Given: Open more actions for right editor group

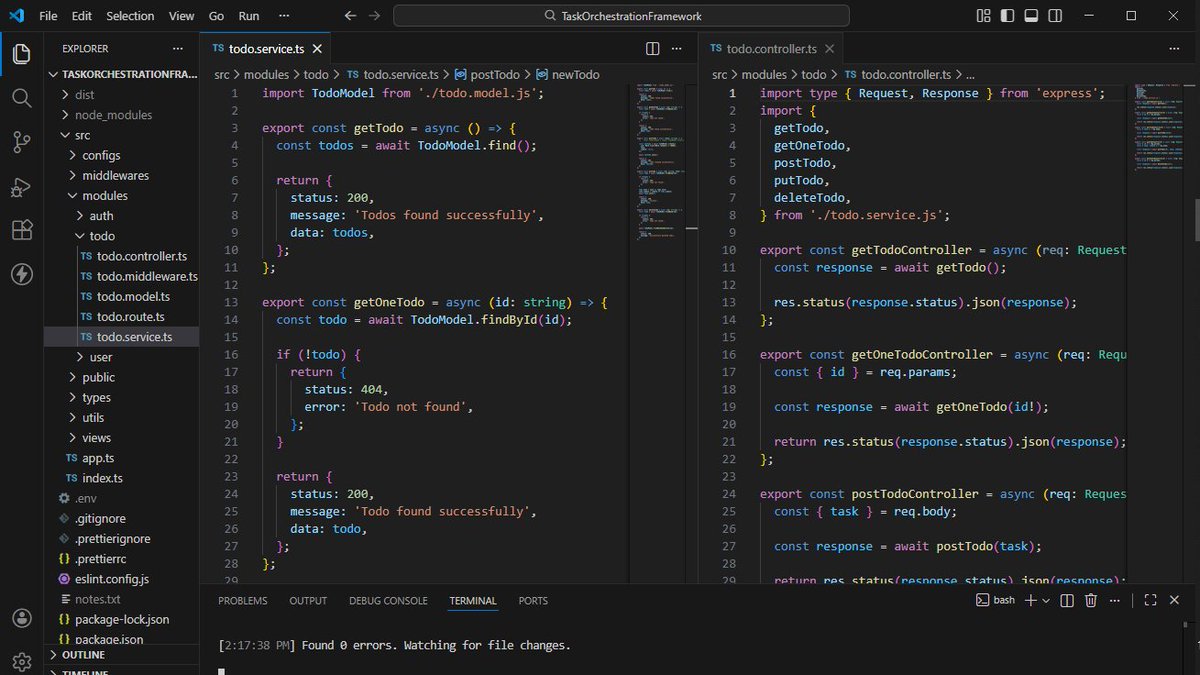Looking at the screenshot, I should click(1176, 48).
